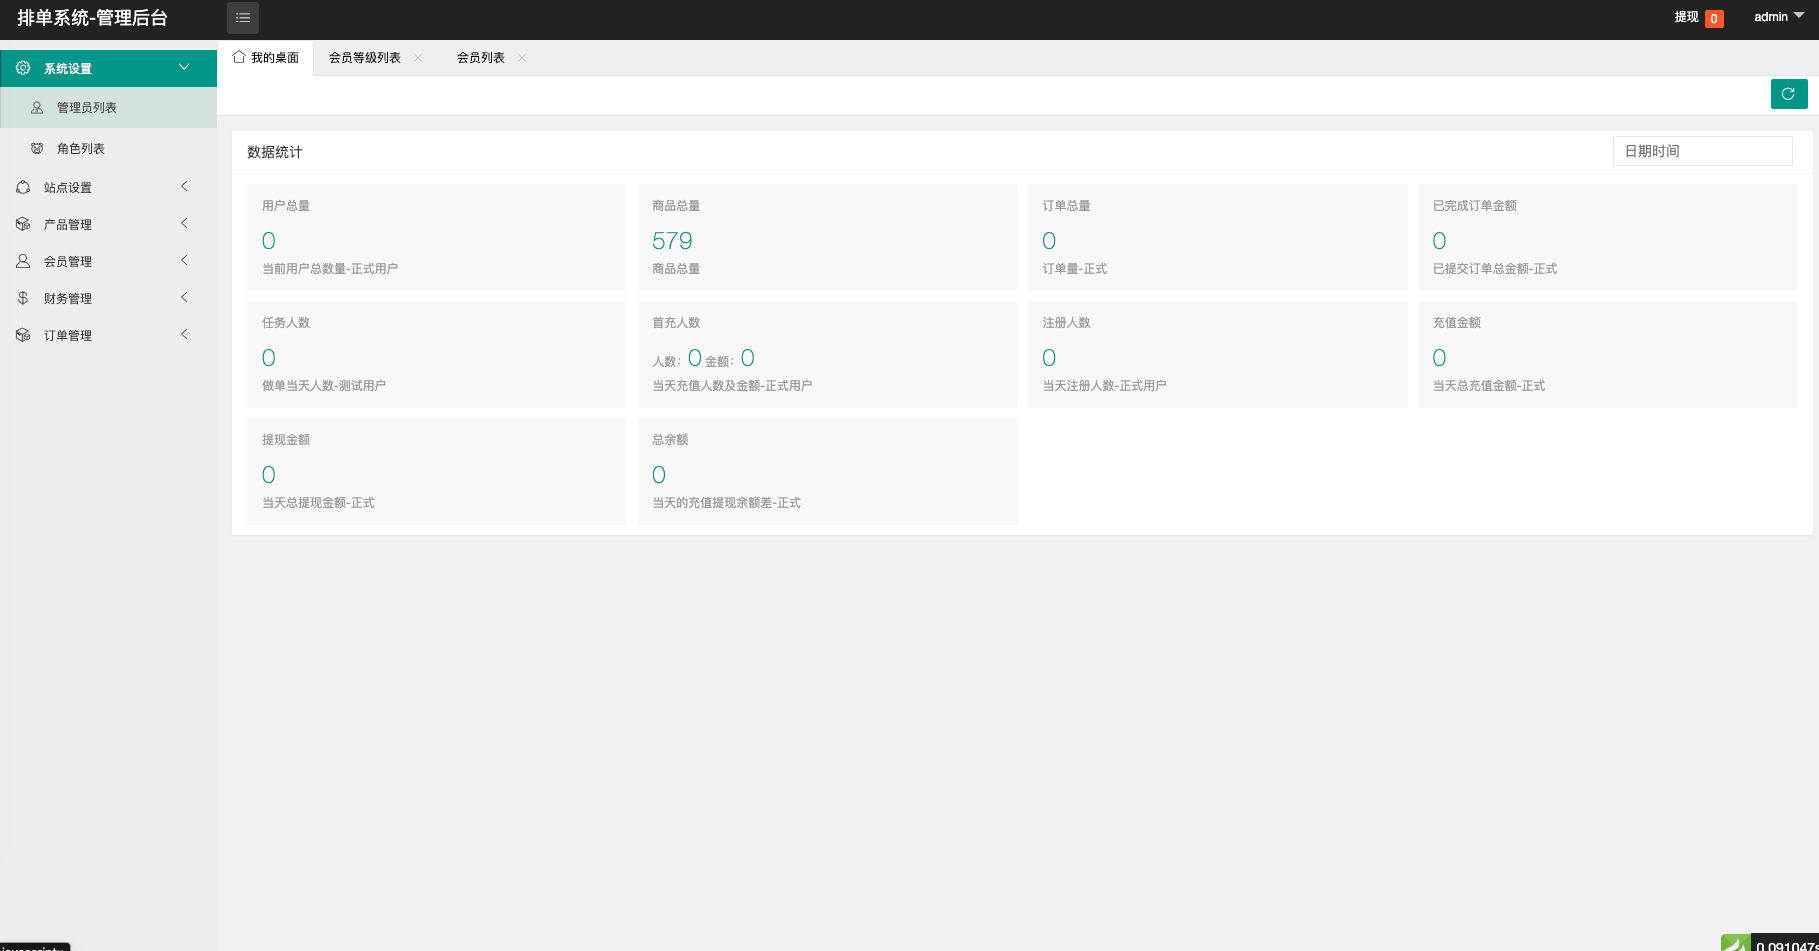Open the admin account dropdown

[1779, 17]
